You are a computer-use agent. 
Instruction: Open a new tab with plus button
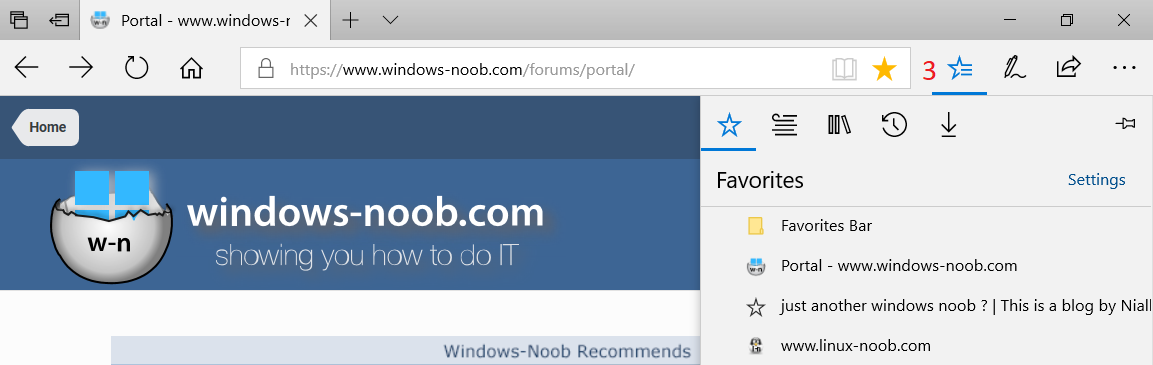tap(351, 20)
